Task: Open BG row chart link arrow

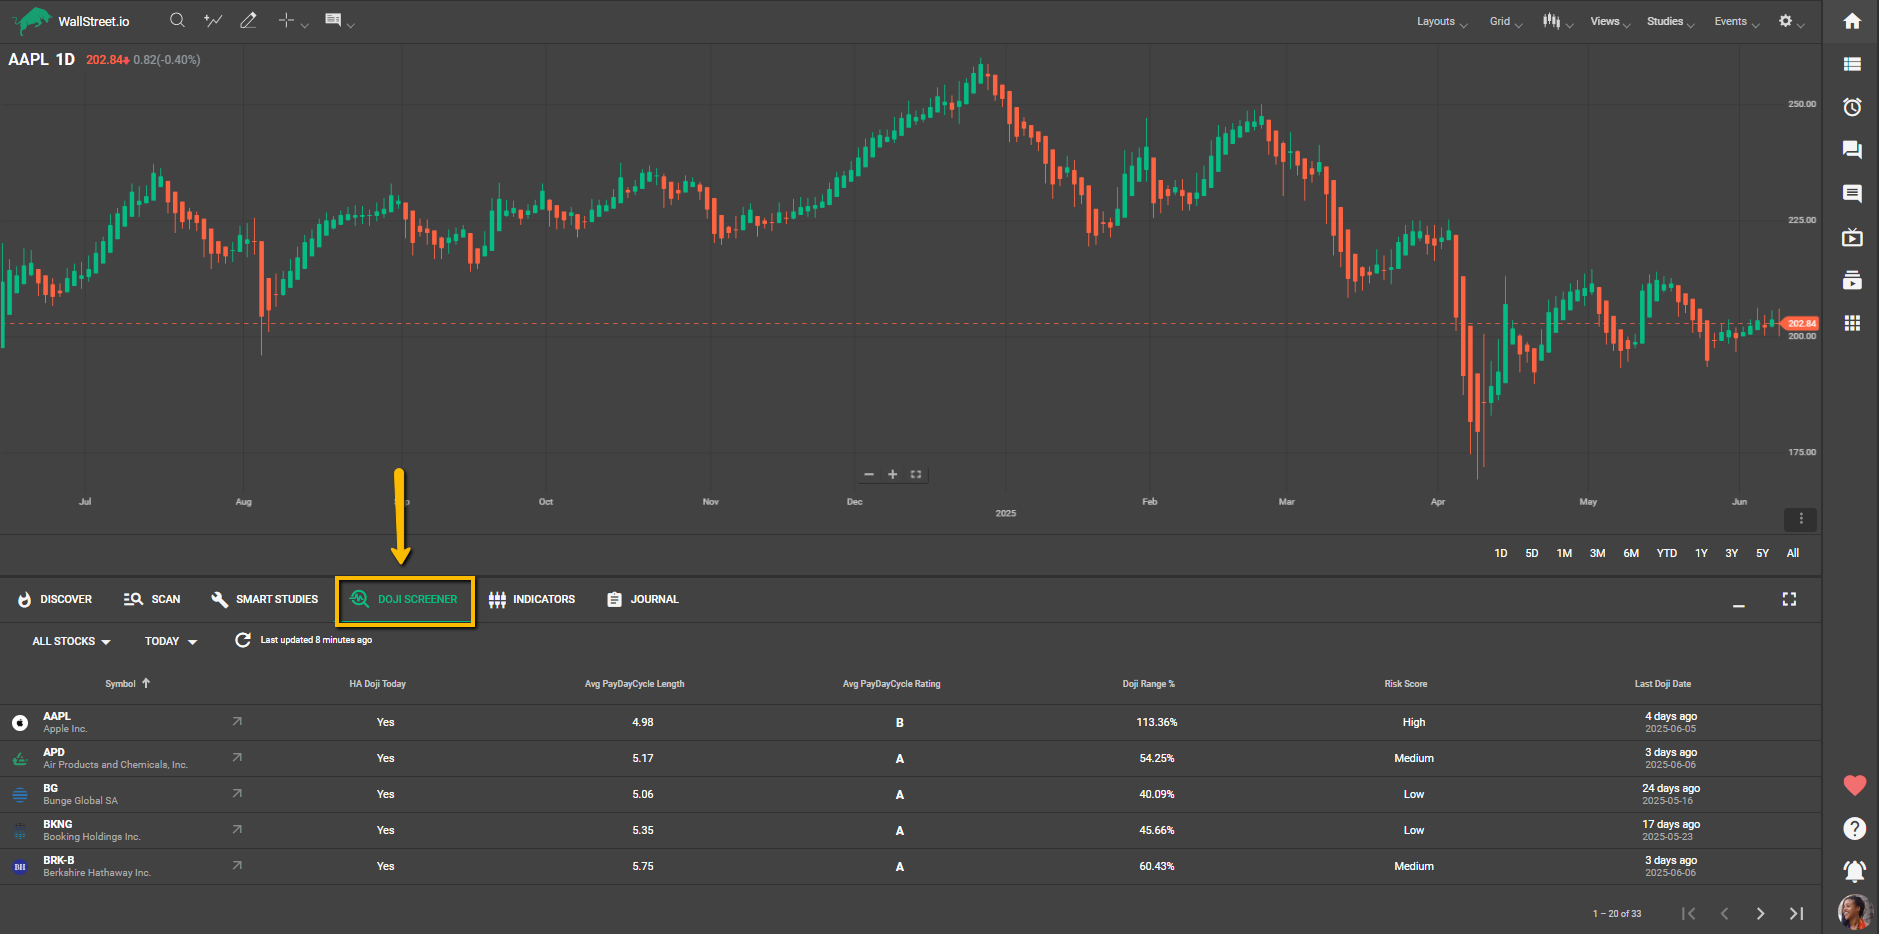Action: [x=237, y=793]
